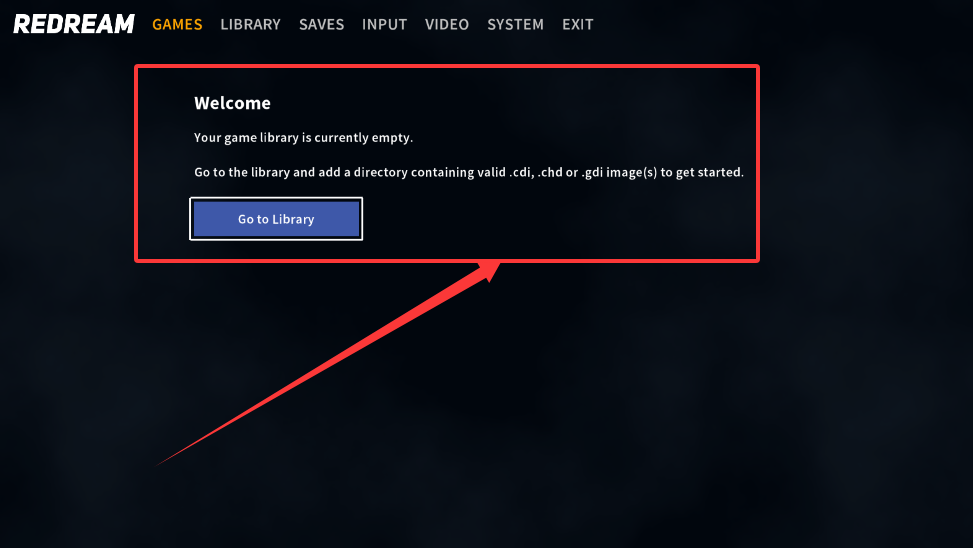Open the SYSTEM tab

pyautogui.click(x=516, y=24)
